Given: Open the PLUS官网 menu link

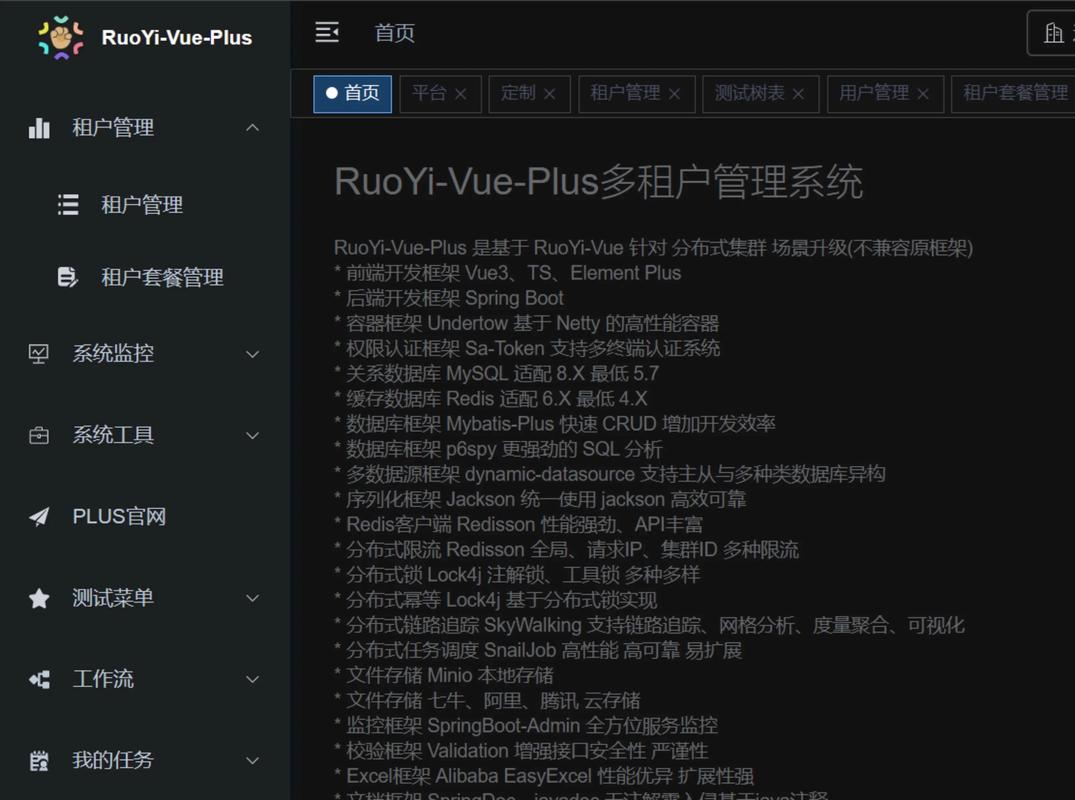Looking at the screenshot, I should (x=145, y=516).
